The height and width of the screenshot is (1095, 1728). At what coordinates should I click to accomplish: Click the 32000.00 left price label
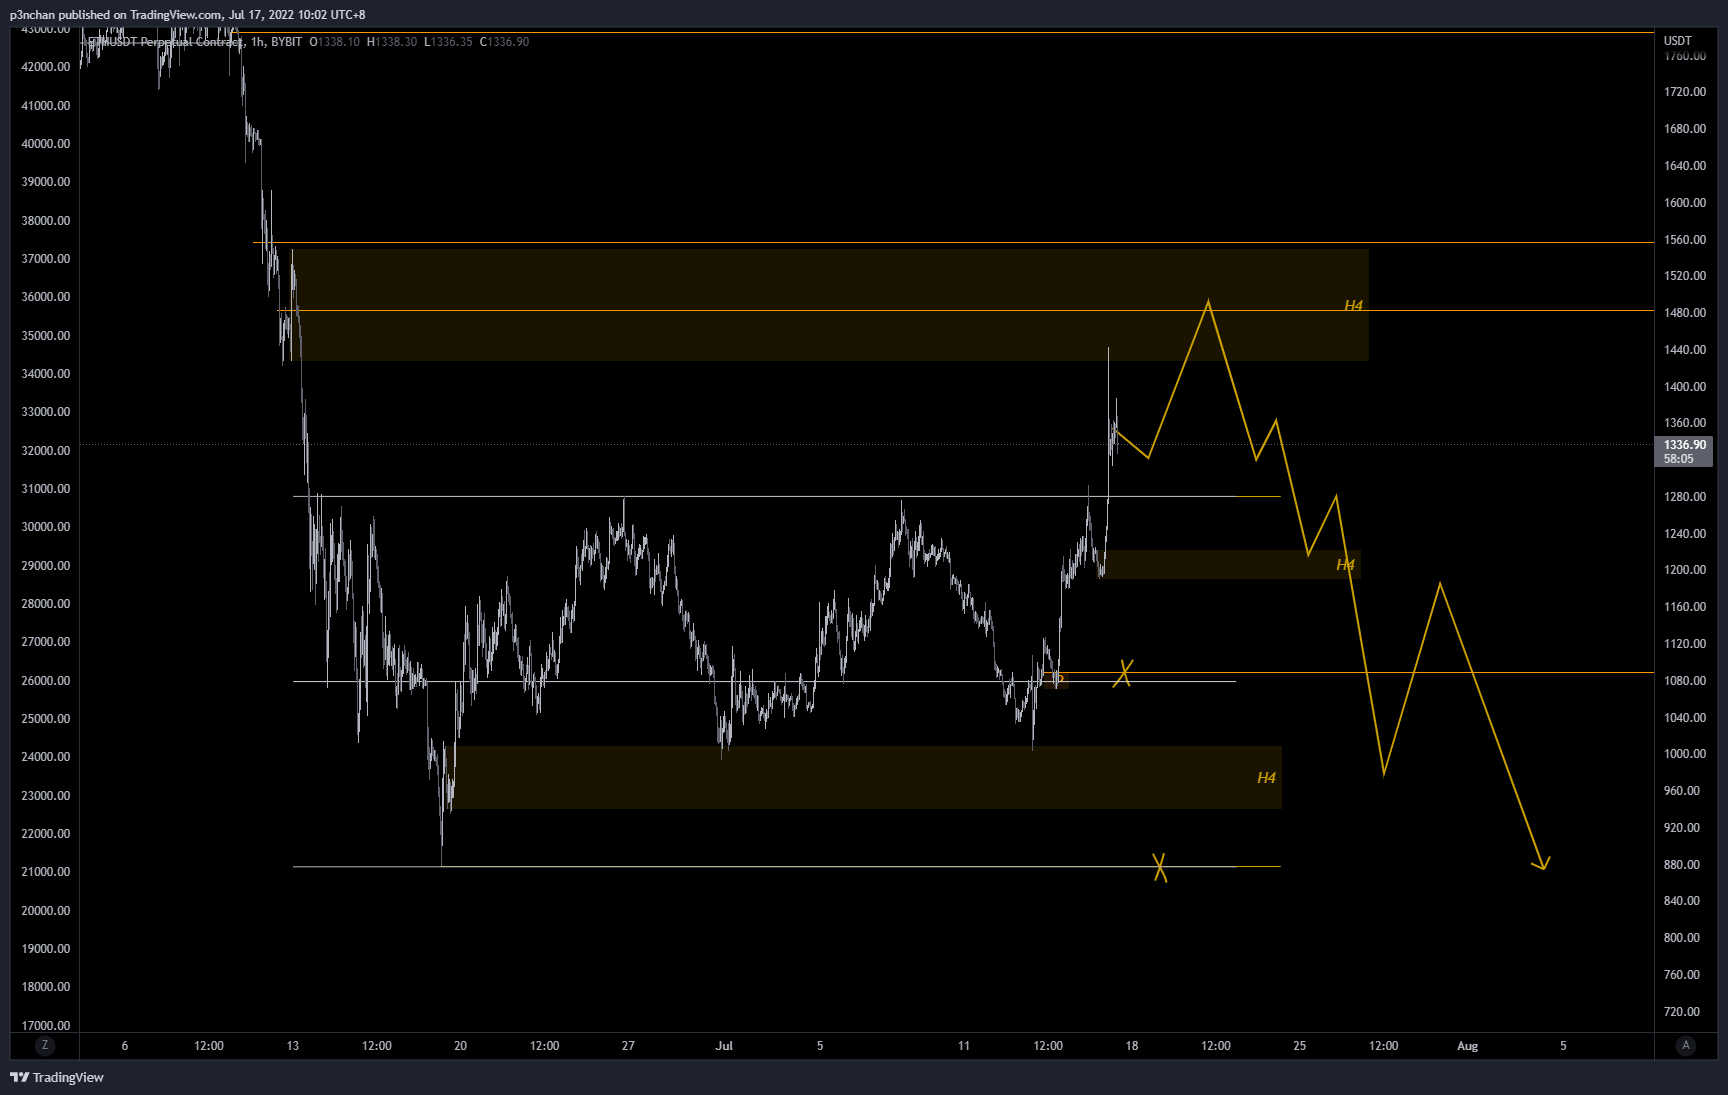[46, 451]
